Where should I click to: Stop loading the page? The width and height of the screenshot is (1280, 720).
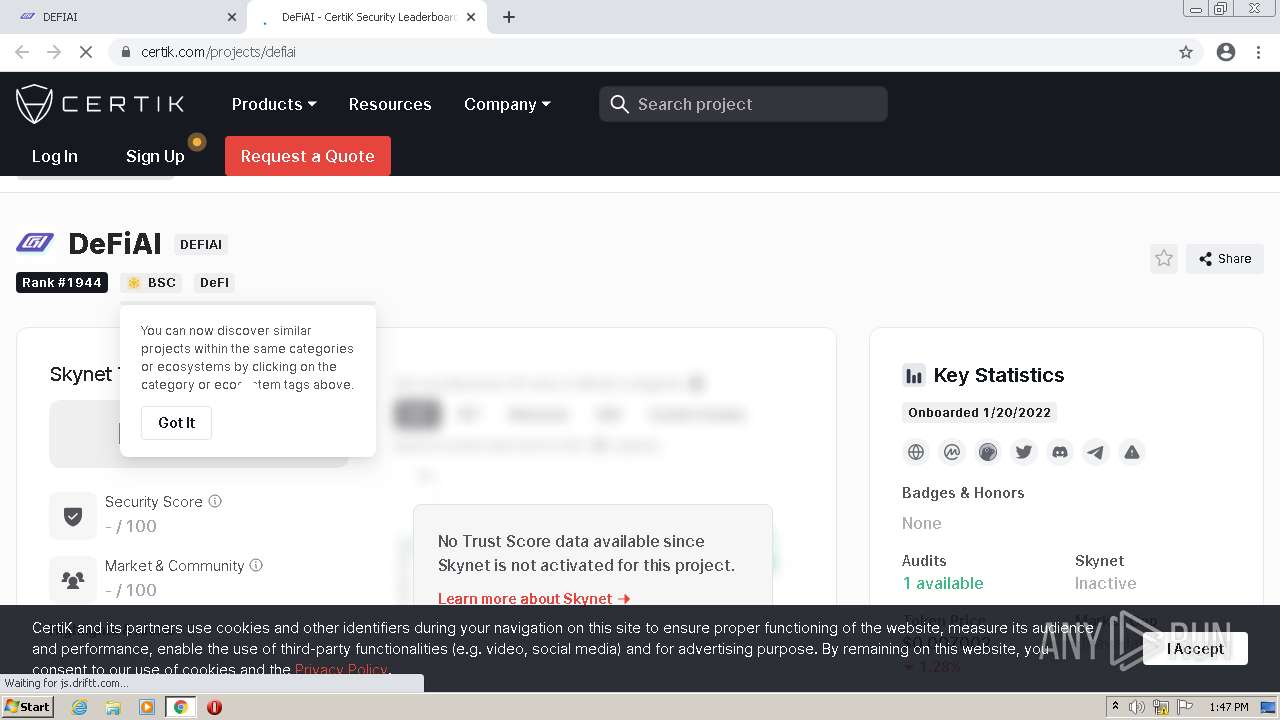pos(86,52)
